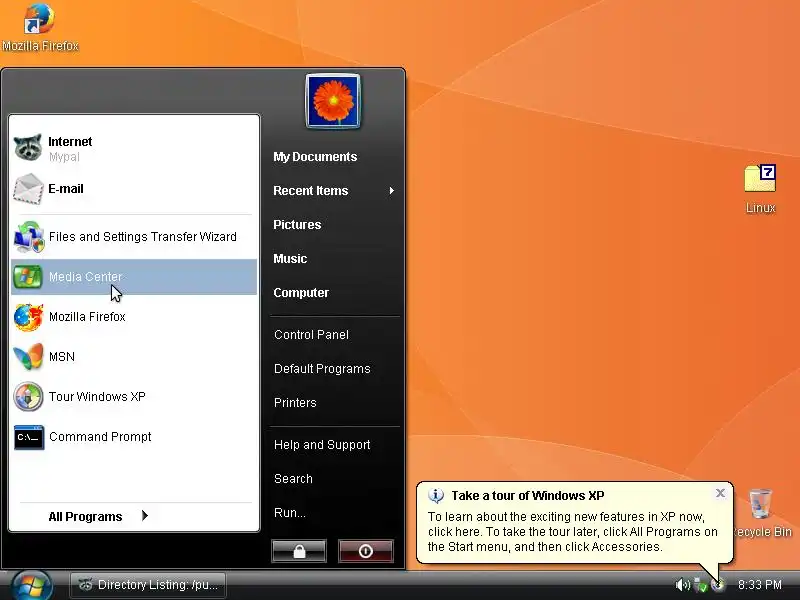Open My Documents
The image size is (800, 600).
(x=315, y=157)
